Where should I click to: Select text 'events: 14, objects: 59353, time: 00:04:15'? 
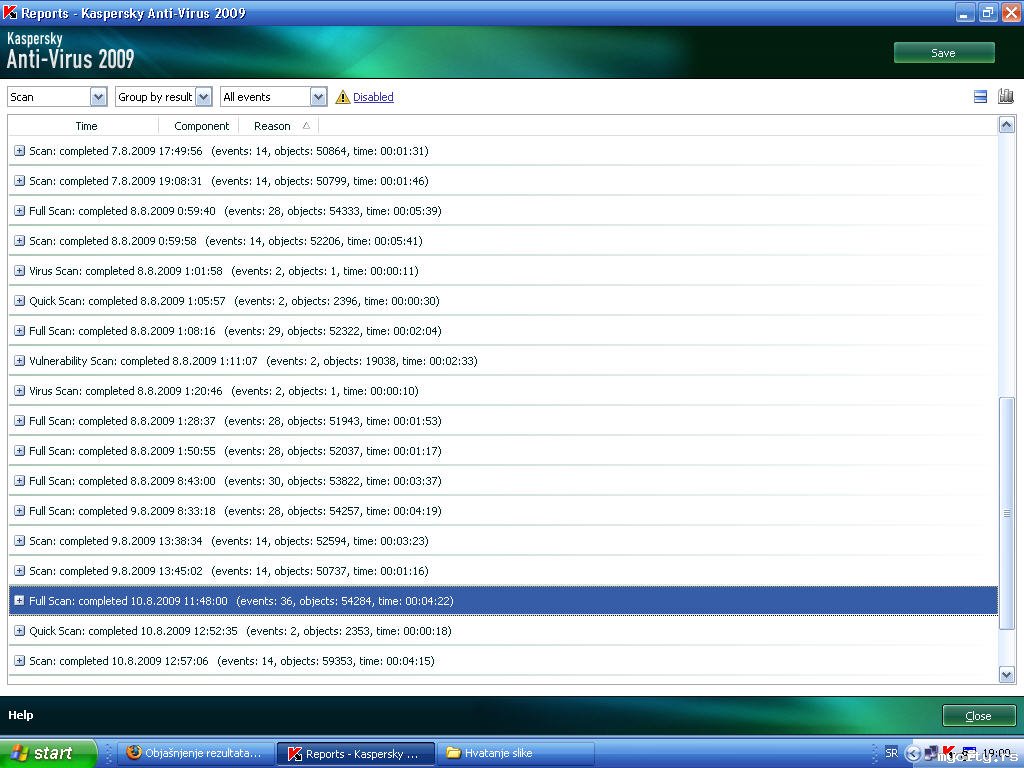click(x=326, y=661)
